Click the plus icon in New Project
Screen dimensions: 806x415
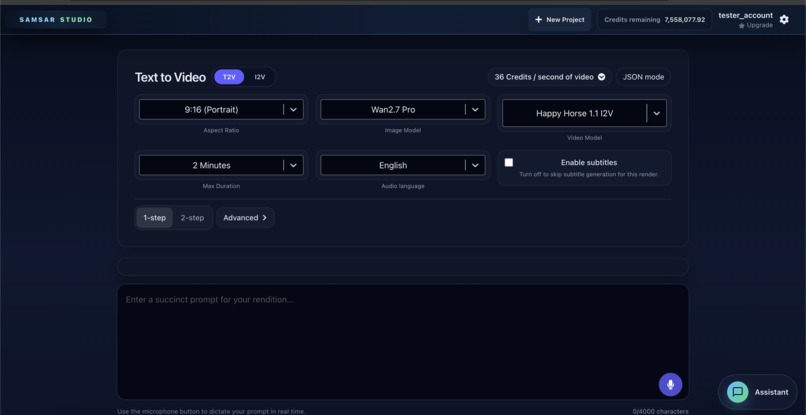[x=538, y=20]
